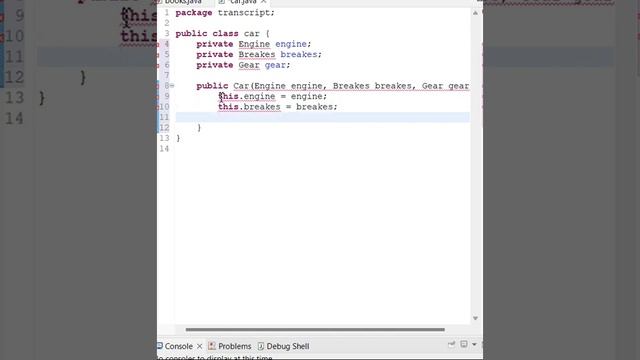The width and height of the screenshot is (640, 360).
Task: Click the Display Selected Console icon
Action: click(x=464, y=344)
